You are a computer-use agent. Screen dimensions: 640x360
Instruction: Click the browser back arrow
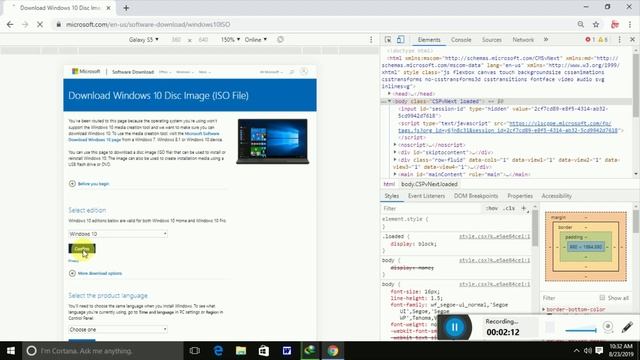coord(10,24)
